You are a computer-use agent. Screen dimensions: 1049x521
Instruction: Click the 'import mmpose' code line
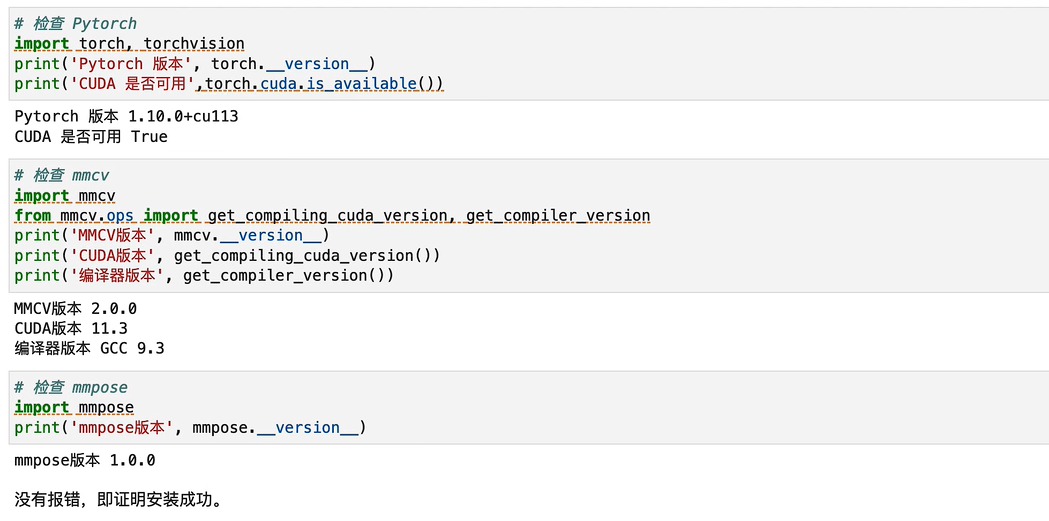[x=74, y=408]
